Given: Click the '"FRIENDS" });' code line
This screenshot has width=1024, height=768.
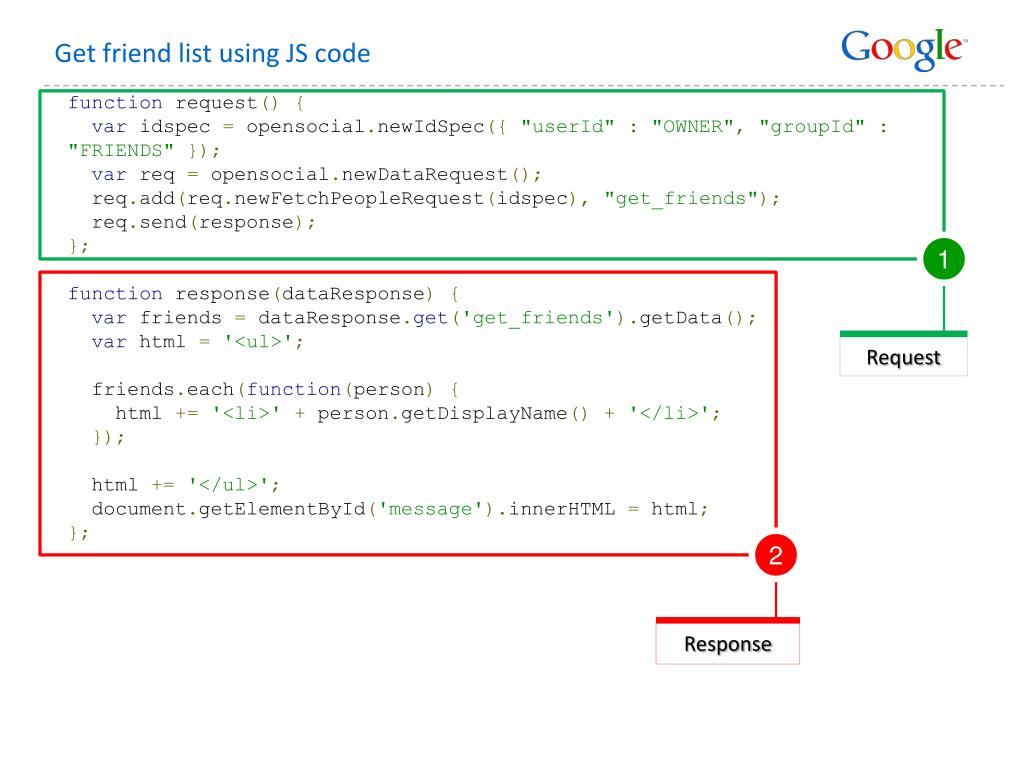Looking at the screenshot, I should coord(144,151).
